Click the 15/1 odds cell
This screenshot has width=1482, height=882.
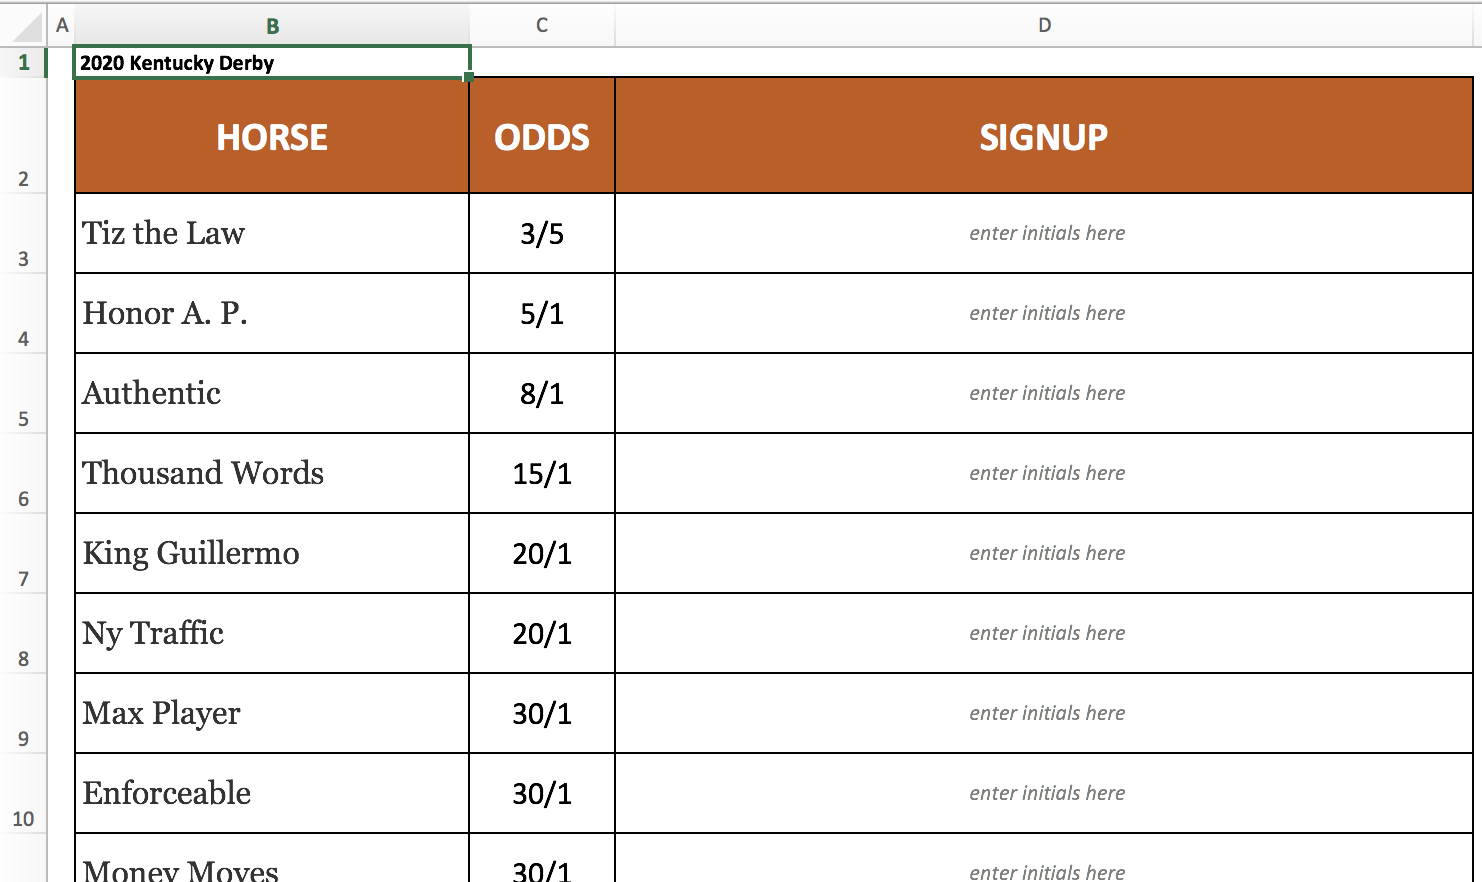(542, 473)
